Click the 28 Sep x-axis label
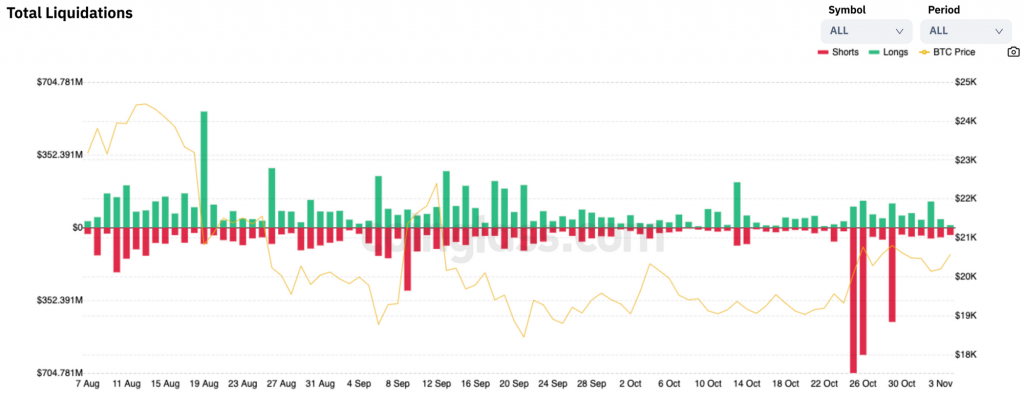1024x398 pixels. 591,384
